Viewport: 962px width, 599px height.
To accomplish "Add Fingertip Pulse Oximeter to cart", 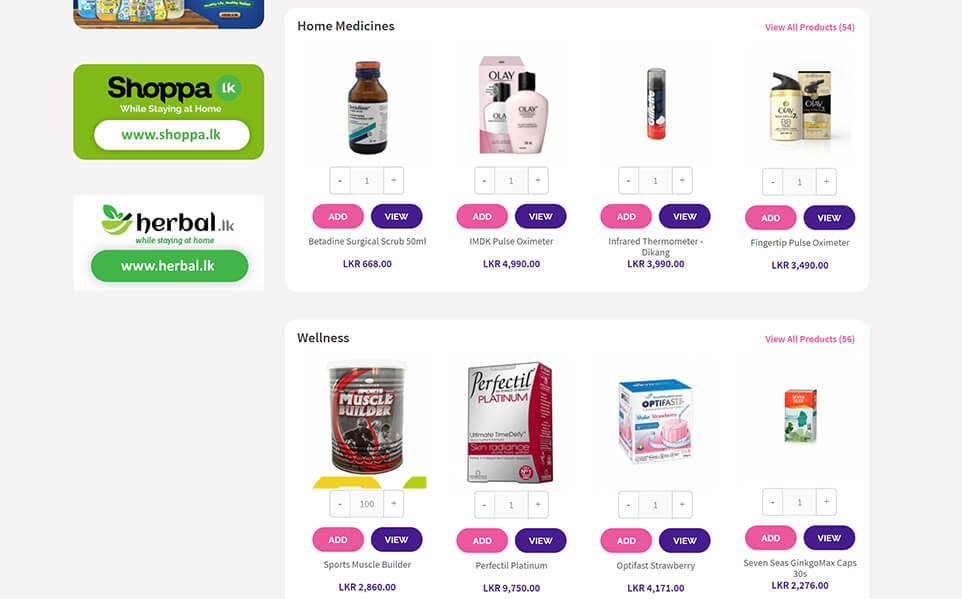I will (x=771, y=218).
